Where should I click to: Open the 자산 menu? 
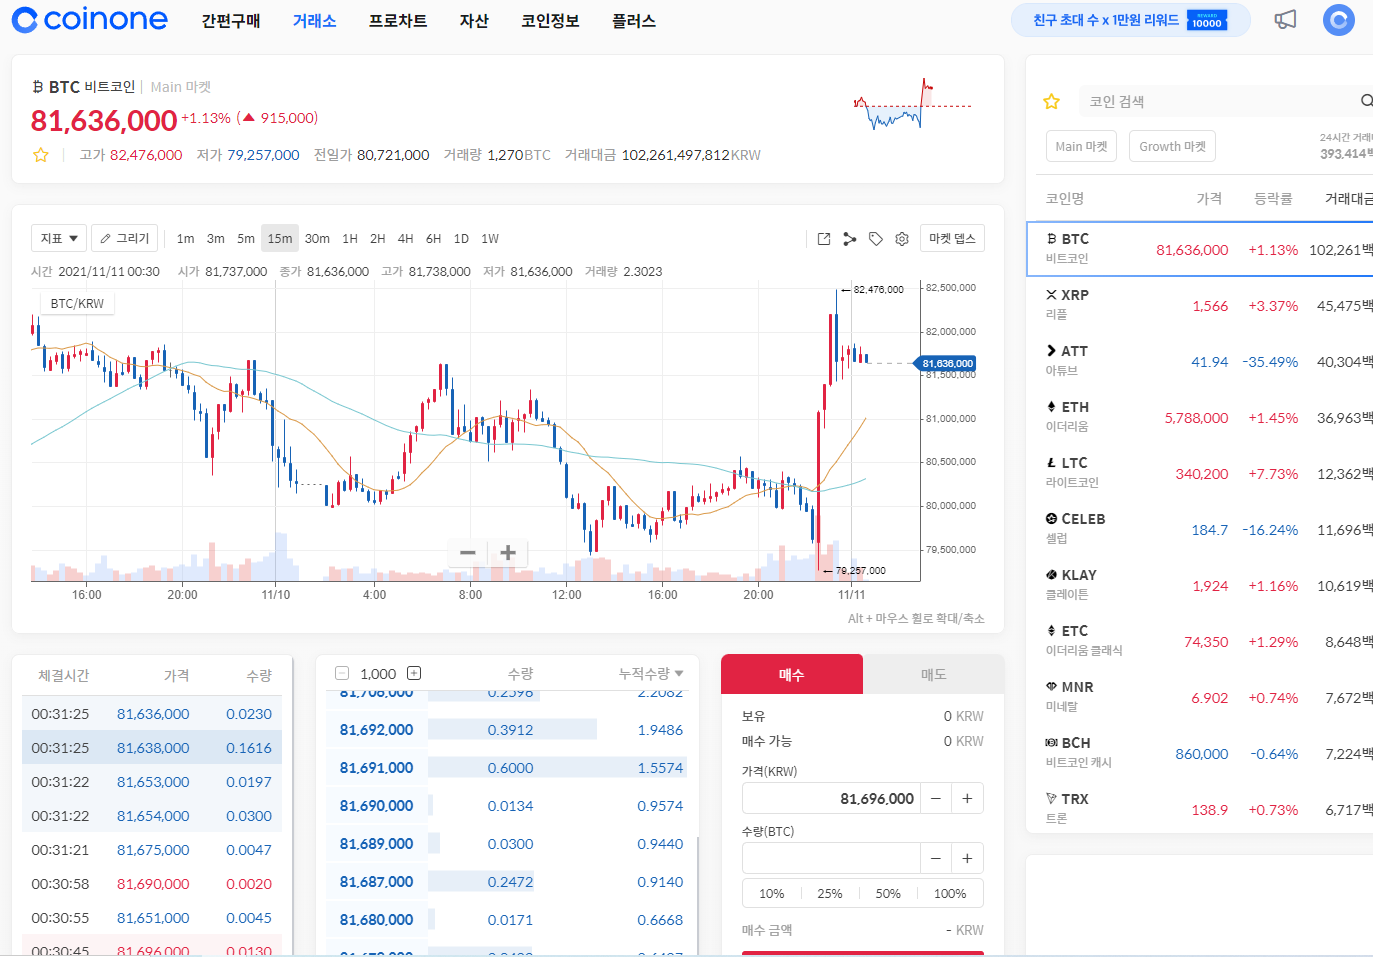coord(474,21)
